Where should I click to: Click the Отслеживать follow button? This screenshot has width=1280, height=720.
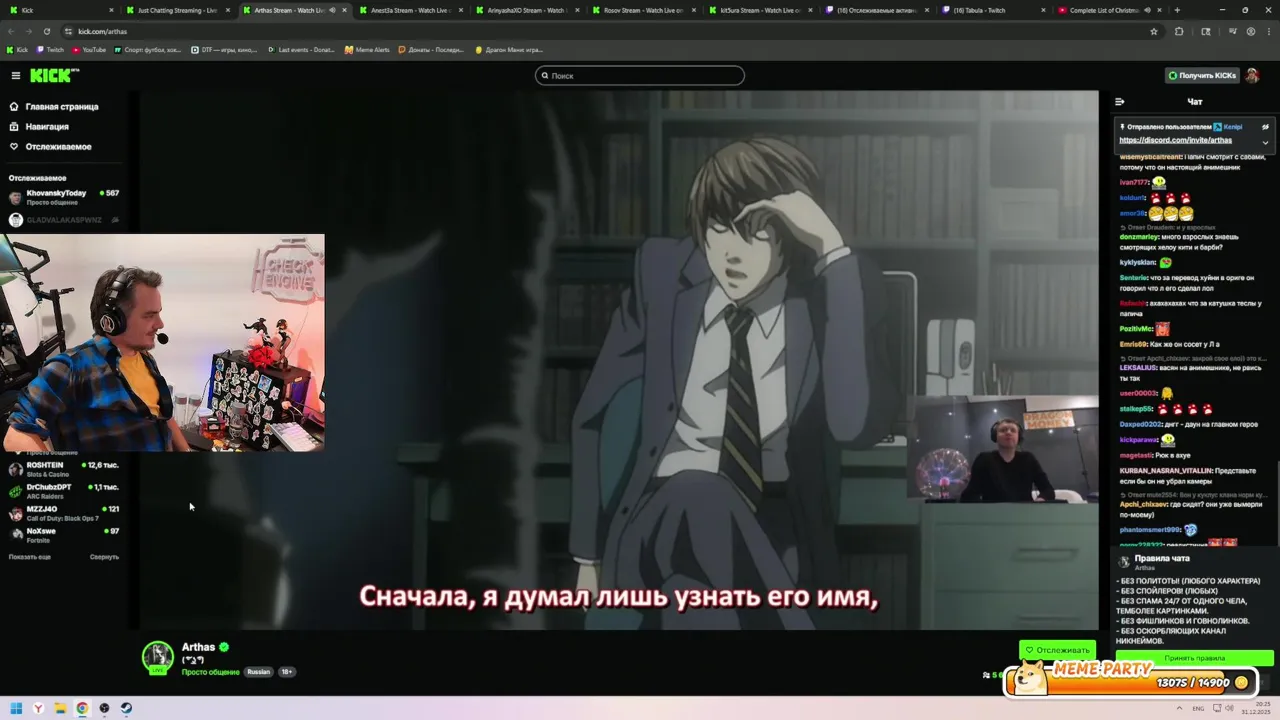click(x=1057, y=650)
